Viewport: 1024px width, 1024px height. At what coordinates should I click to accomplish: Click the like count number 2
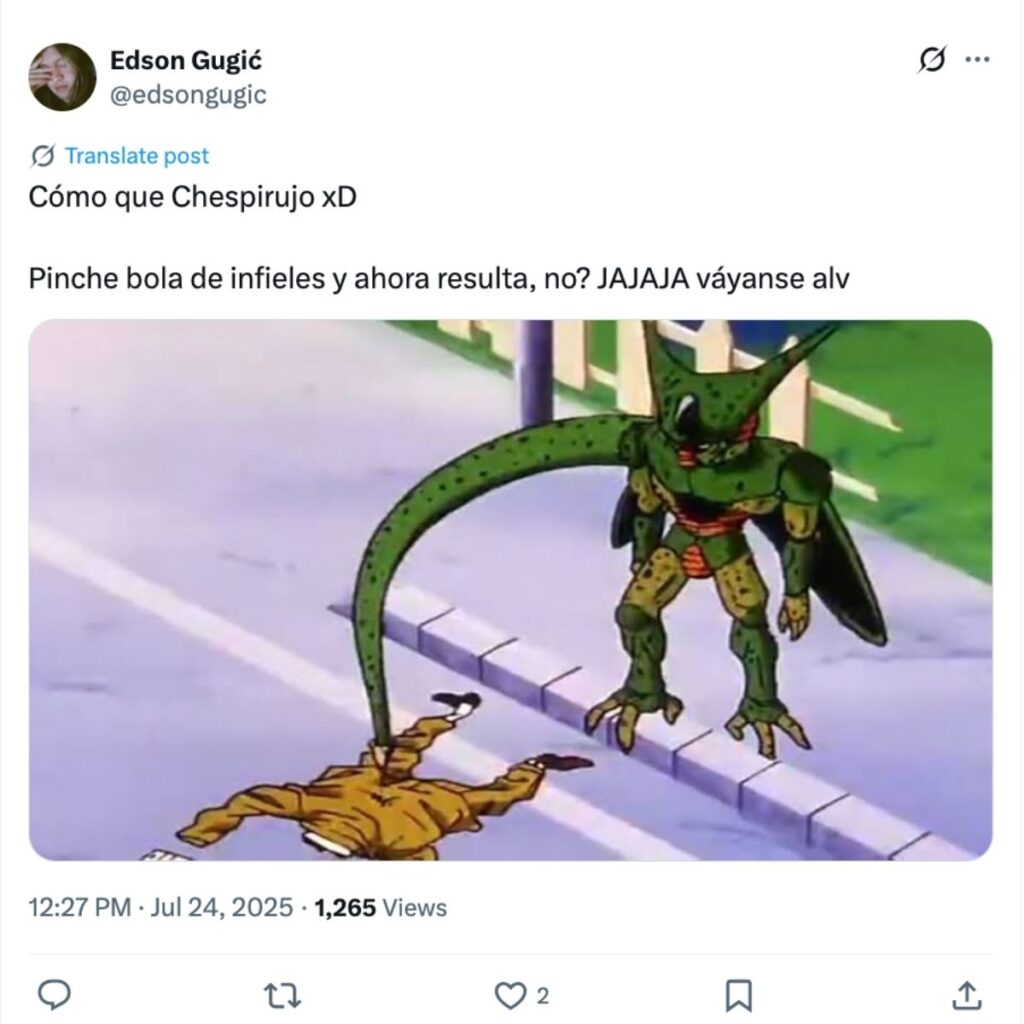[x=543, y=996]
